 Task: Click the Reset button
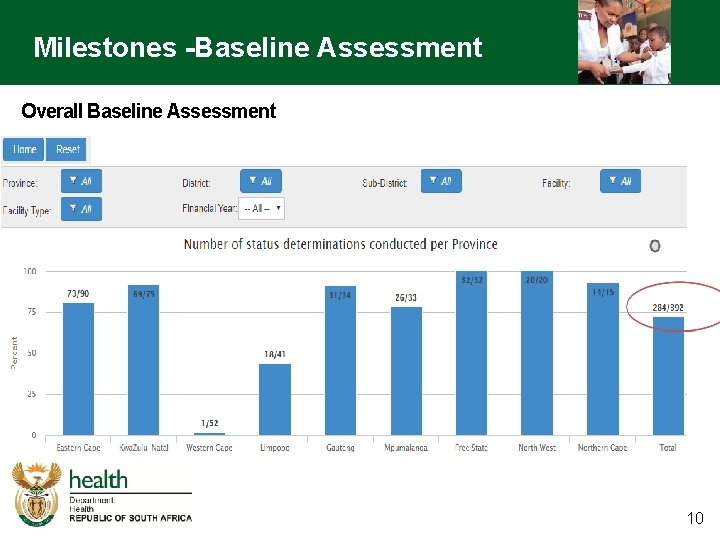tap(66, 149)
